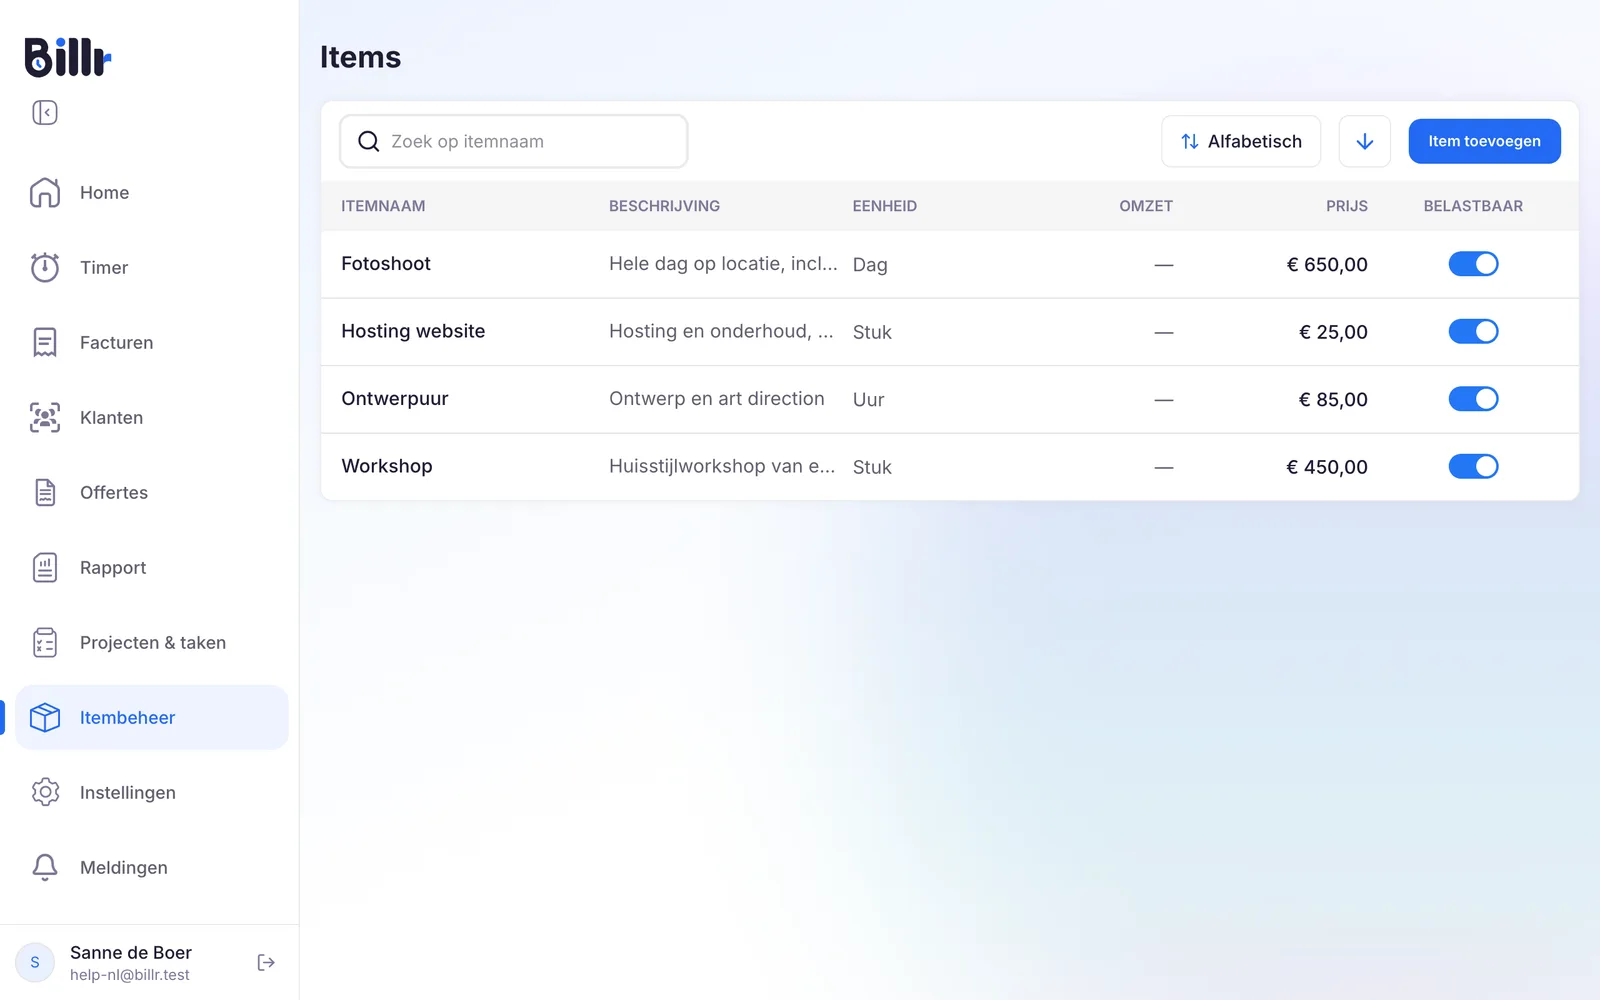Focus the Zoek op itemnaam search field

[x=514, y=141]
